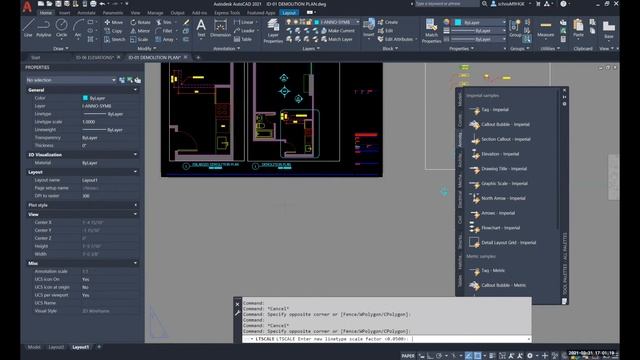Click the Trim tool
Screen dimensions: 640x360
click(164, 22)
